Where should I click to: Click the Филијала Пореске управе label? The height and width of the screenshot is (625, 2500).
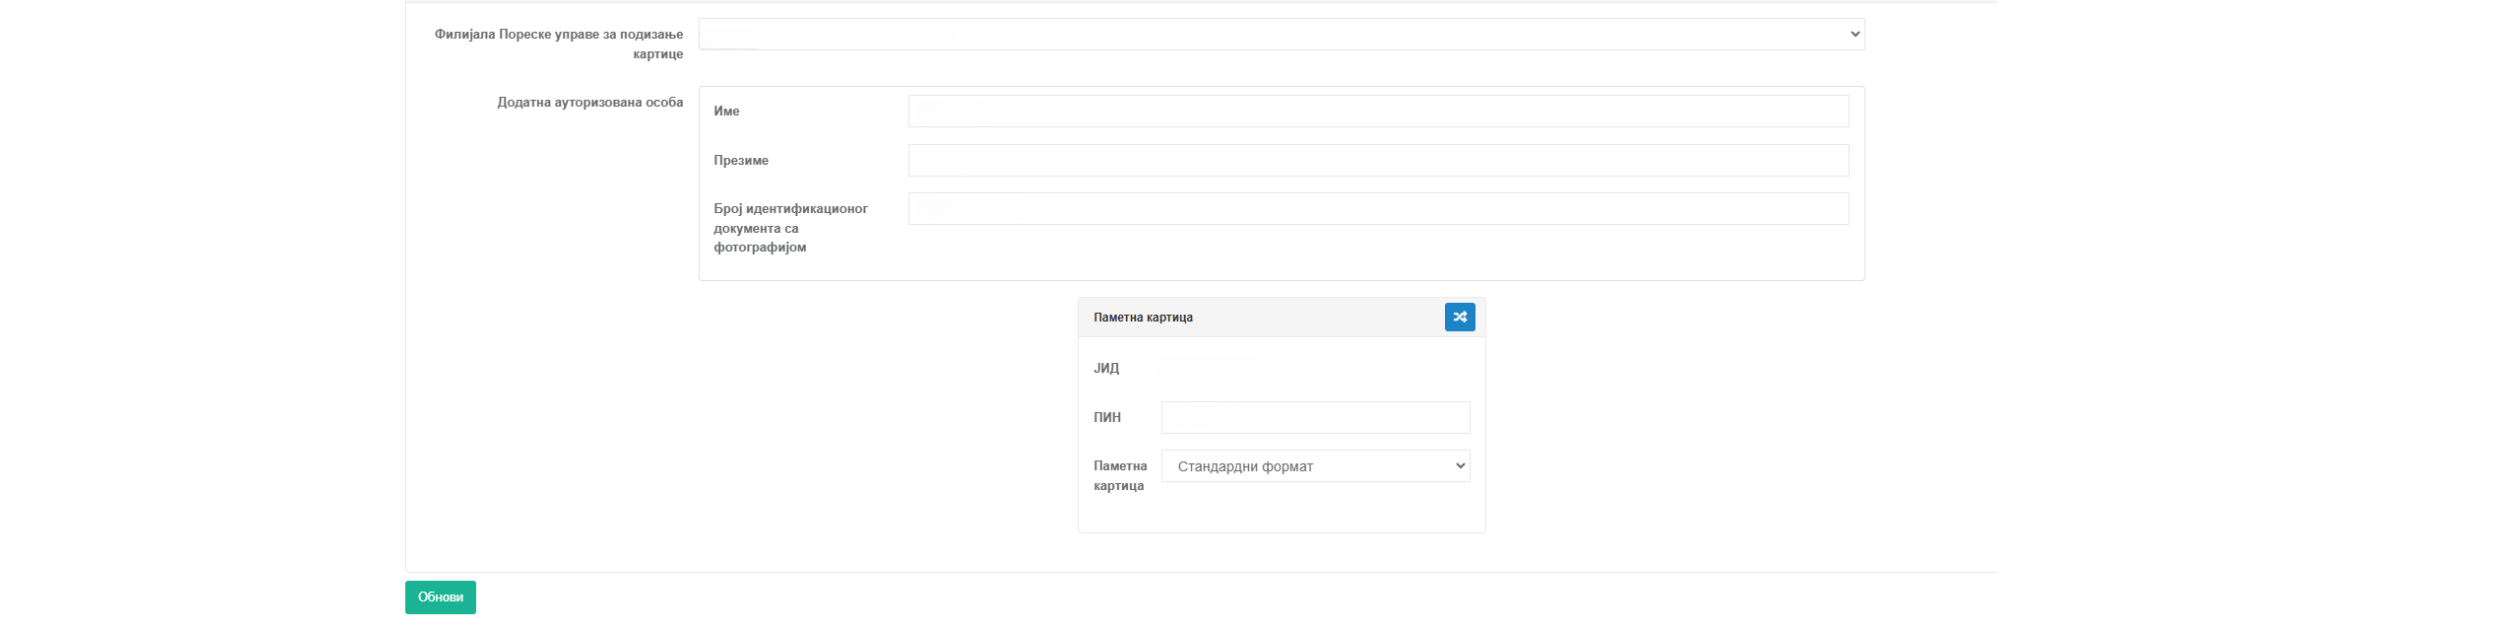(x=559, y=43)
